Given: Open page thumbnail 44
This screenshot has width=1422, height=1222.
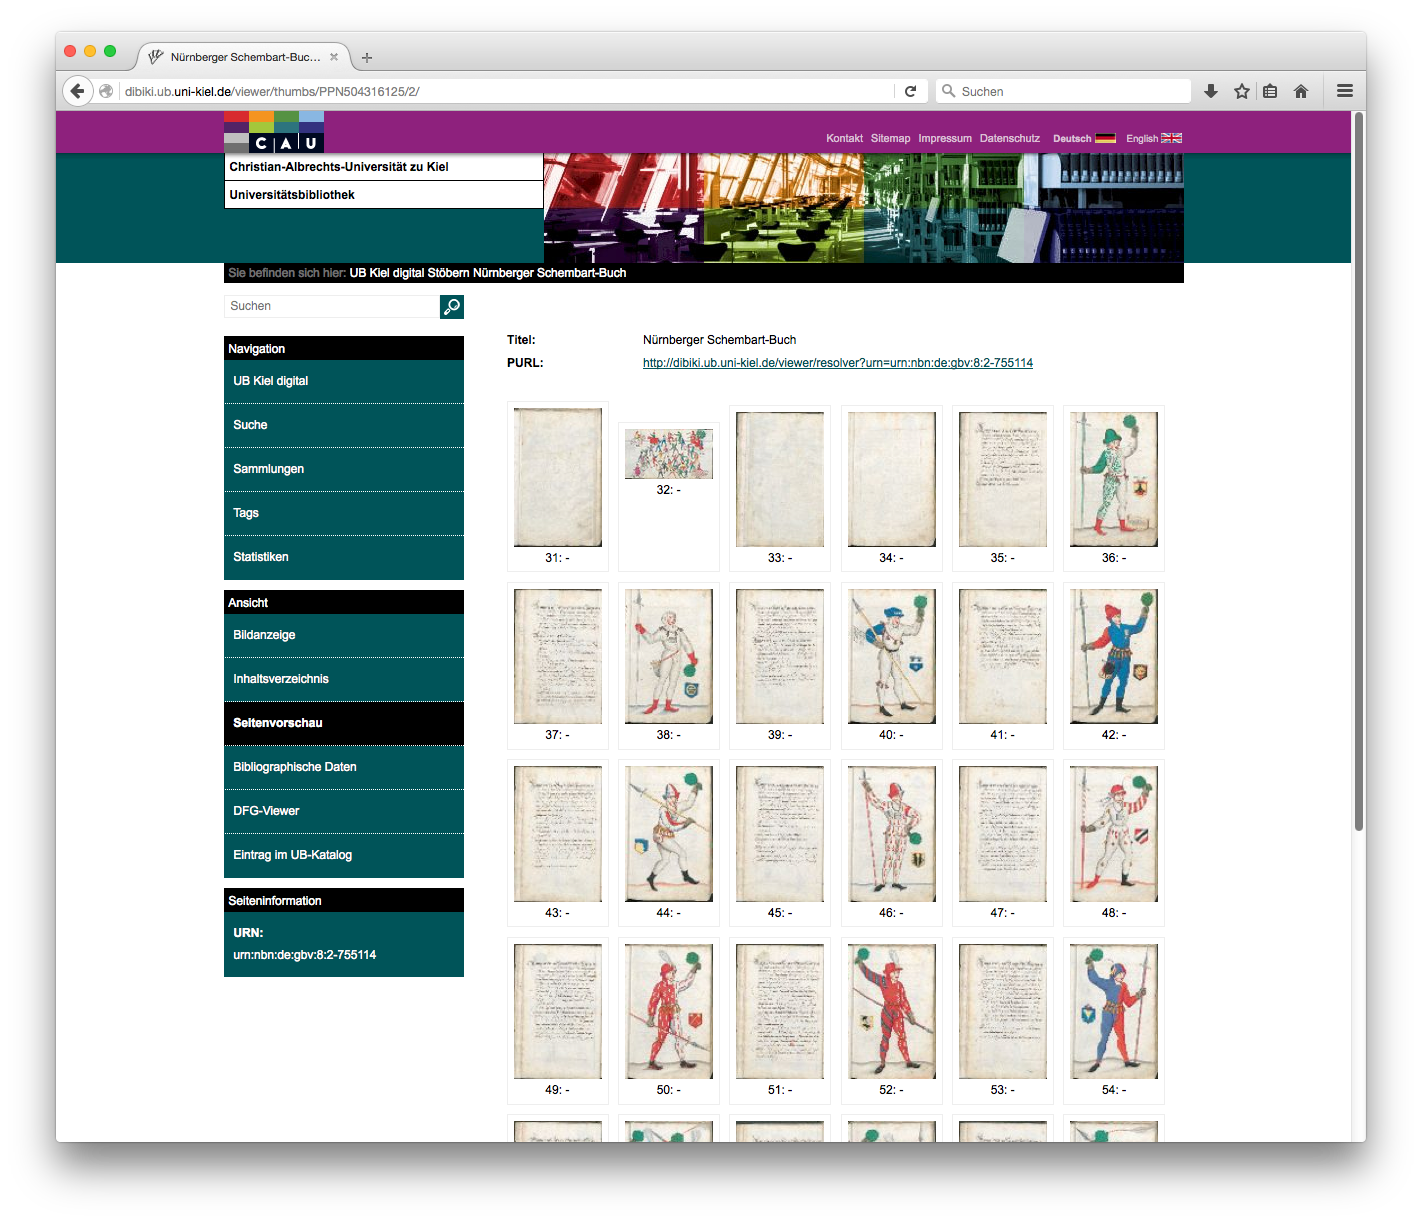Looking at the screenshot, I should click(x=669, y=834).
